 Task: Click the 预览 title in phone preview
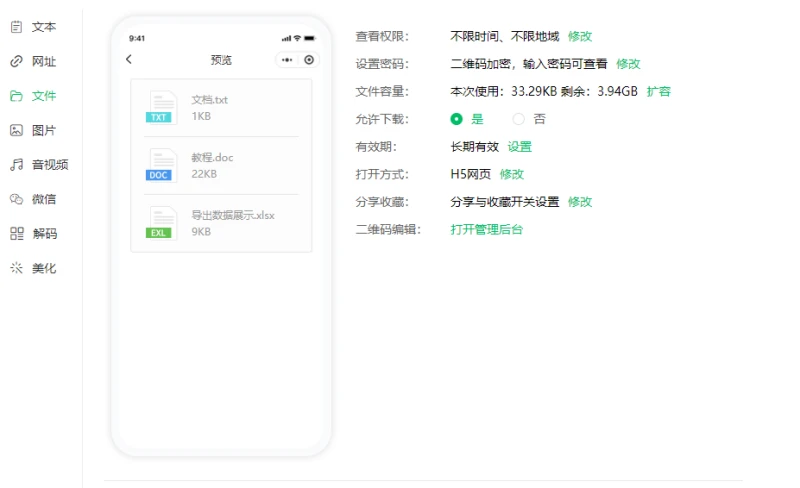221,60
